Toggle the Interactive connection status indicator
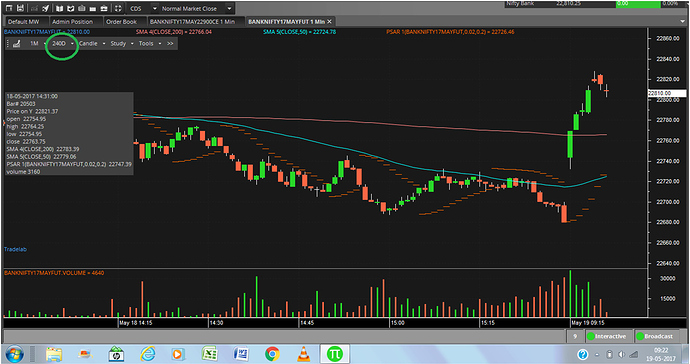 point(609,336)
